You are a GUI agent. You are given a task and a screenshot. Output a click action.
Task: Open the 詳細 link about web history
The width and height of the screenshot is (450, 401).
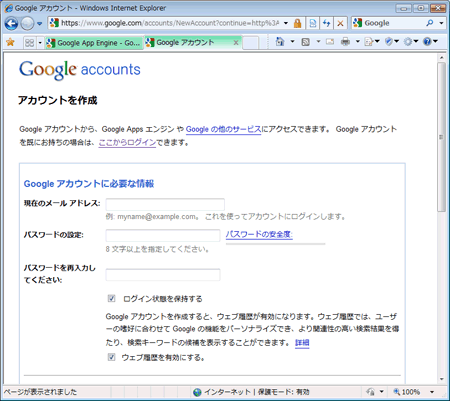click(x=302, y=343)
